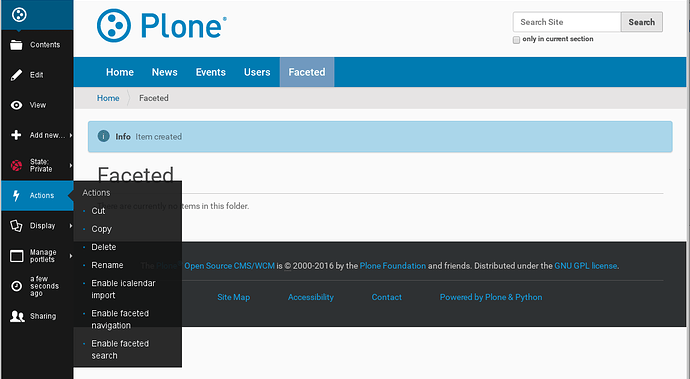Click the Plone toolbar logo icon
The image size is (690, 379).
[x=19, y=15]
